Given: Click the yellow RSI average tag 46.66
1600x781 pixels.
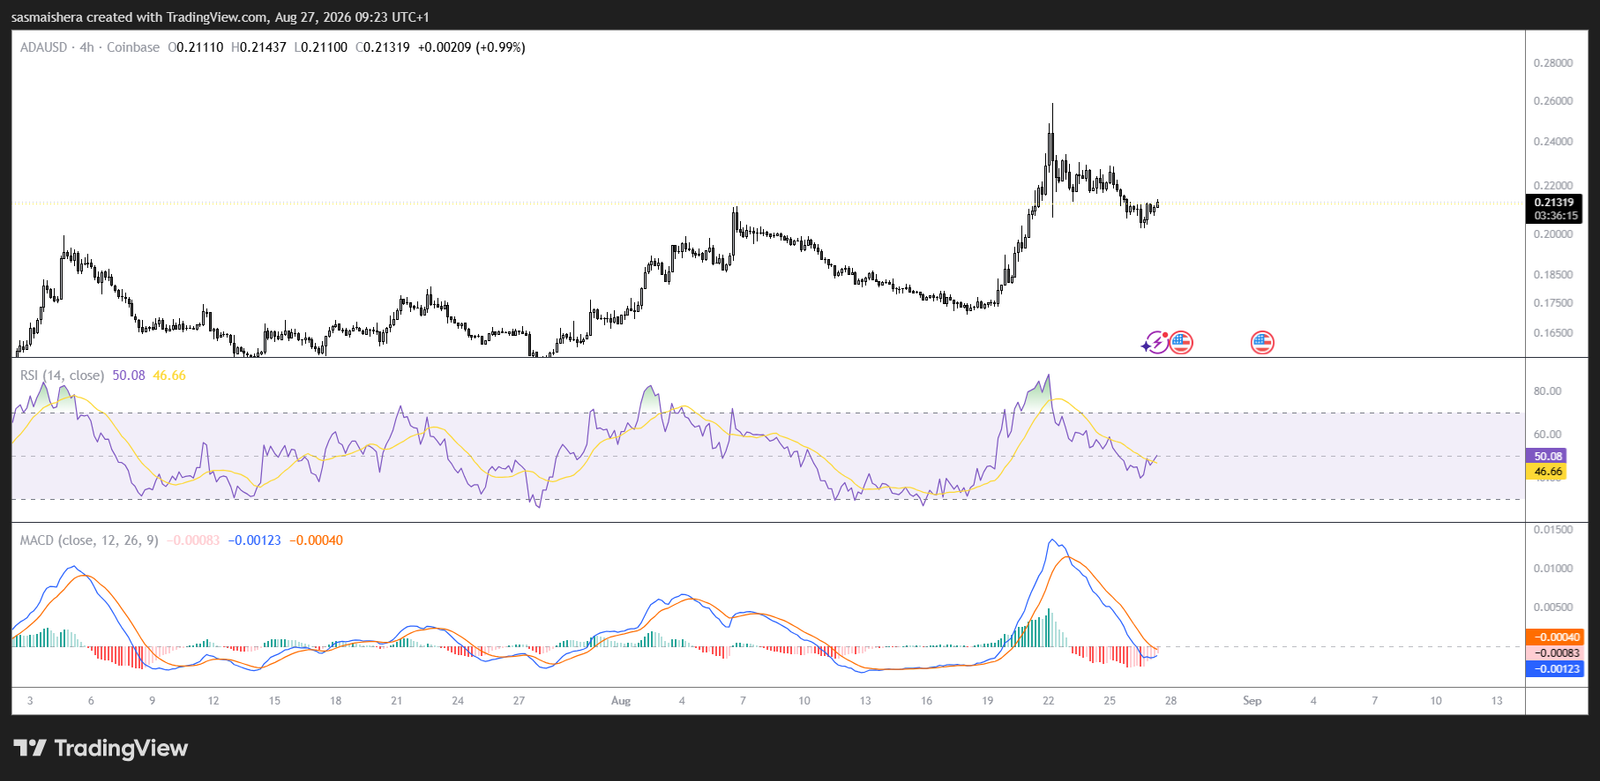Looking at the screenshot, I should [x=1547, y=471].
